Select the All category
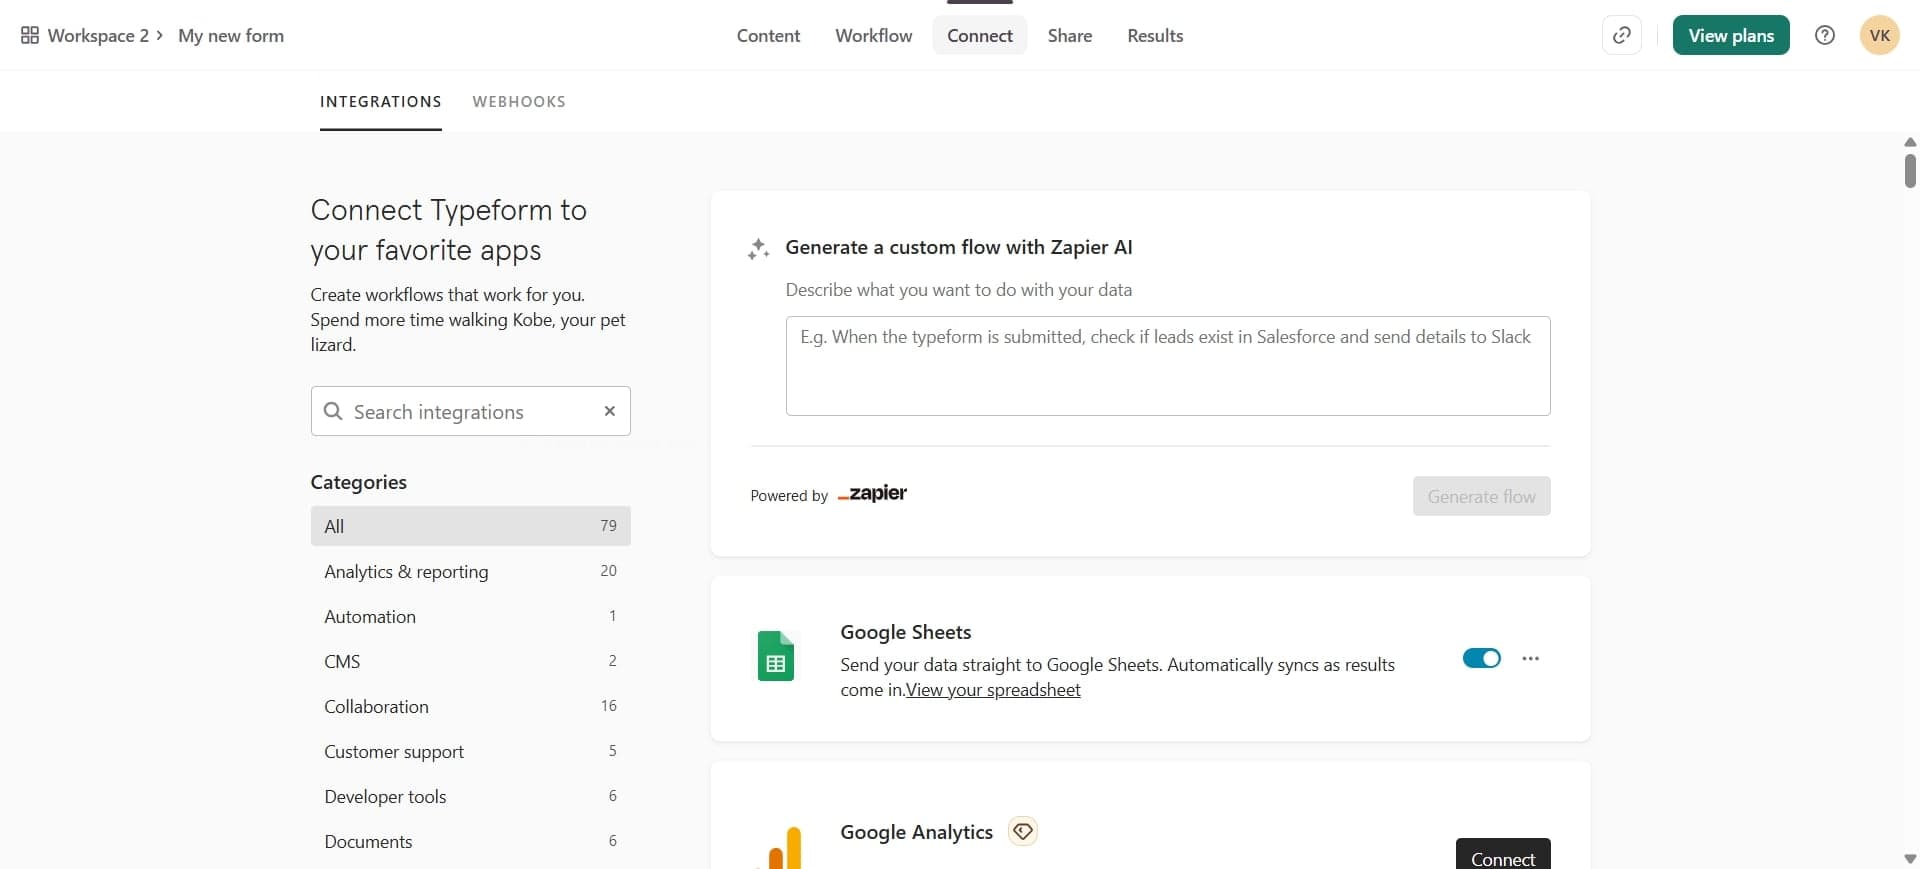Viewport: 1920px width, 869px height. pyautogui.click(x=470, y=526)
